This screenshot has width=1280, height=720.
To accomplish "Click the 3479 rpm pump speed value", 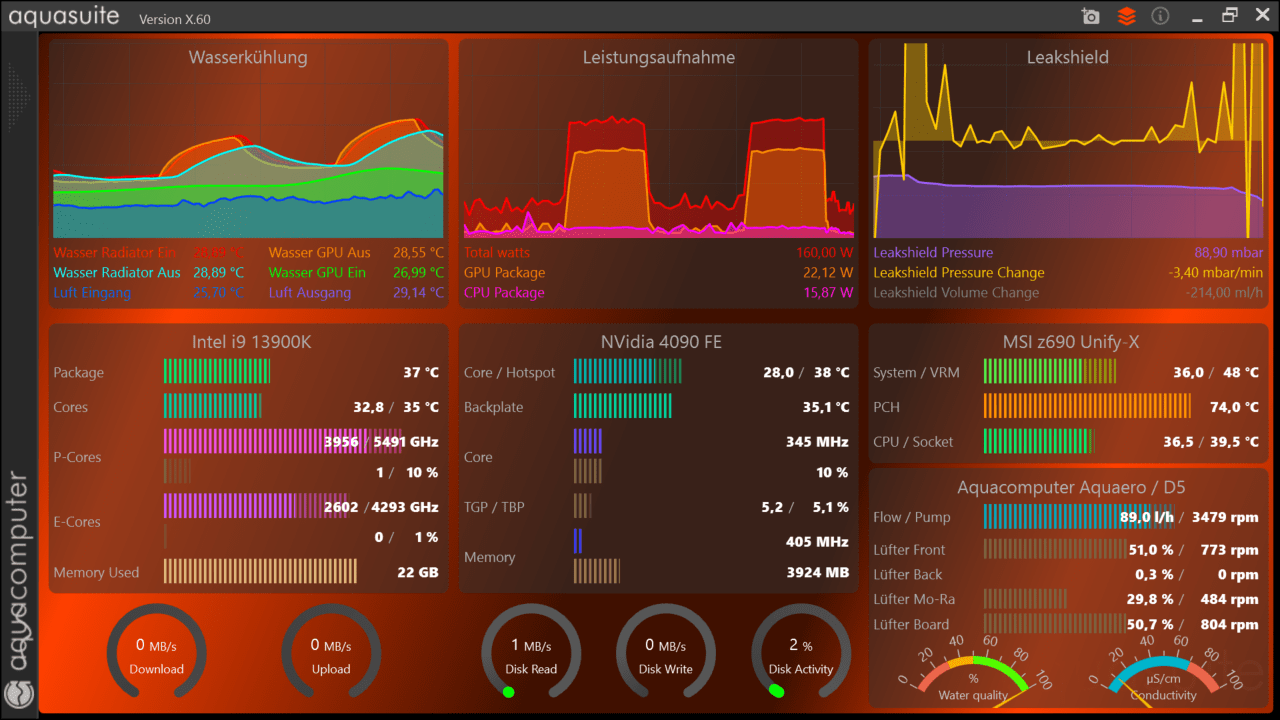I will click(x=1226, y=517).
